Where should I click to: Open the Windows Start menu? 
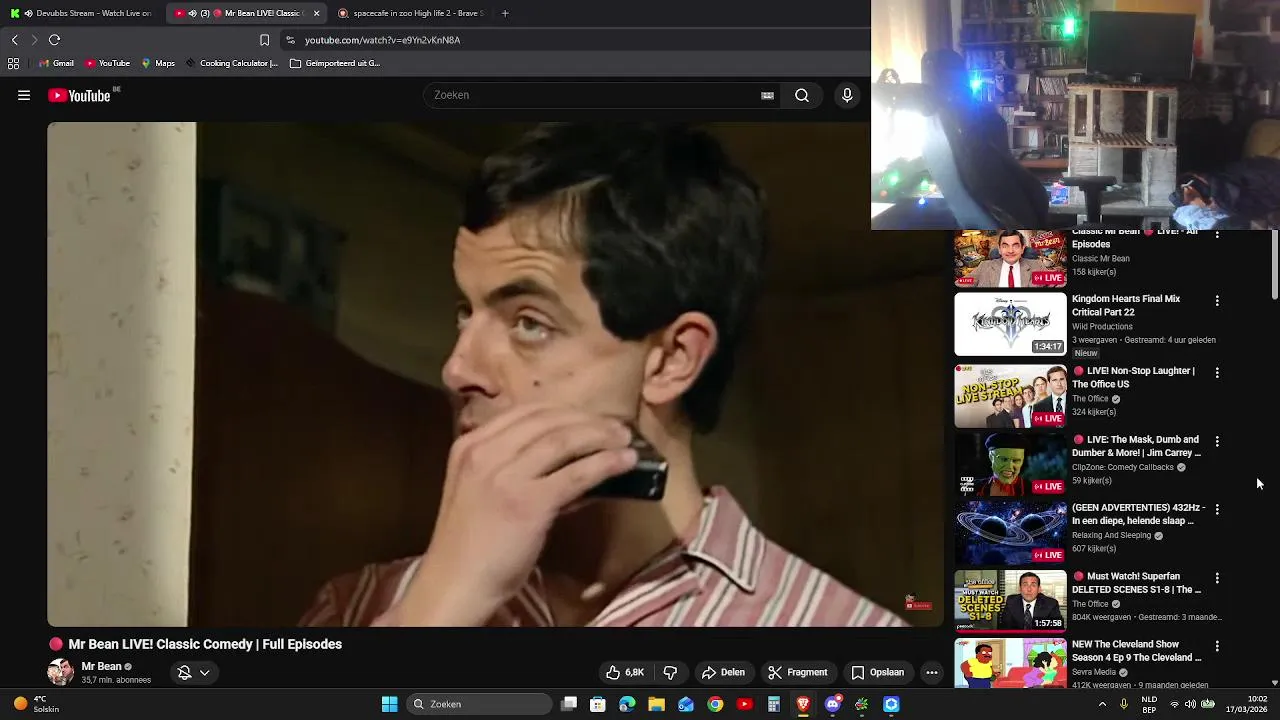click(x=389, y=704)
